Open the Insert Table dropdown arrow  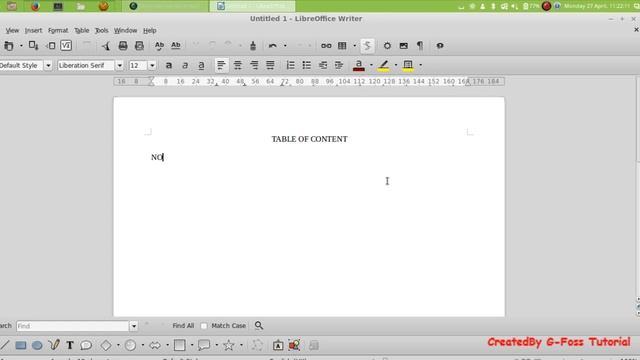coord(354,46)
